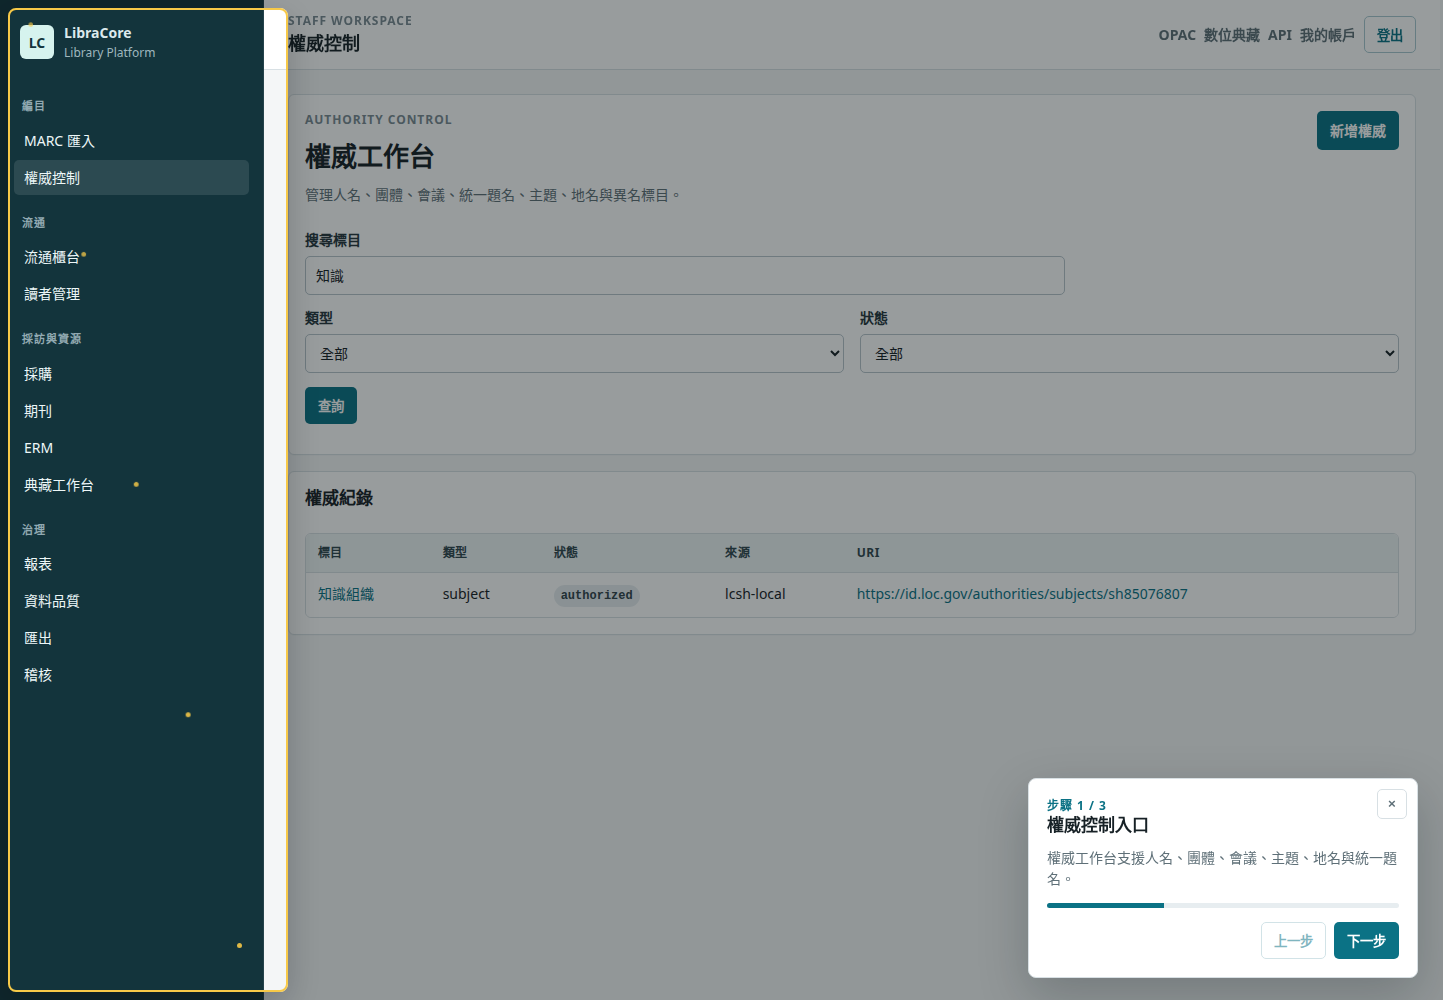
Task: Click the 新增權威 button
Action: tap(1357, 131)
